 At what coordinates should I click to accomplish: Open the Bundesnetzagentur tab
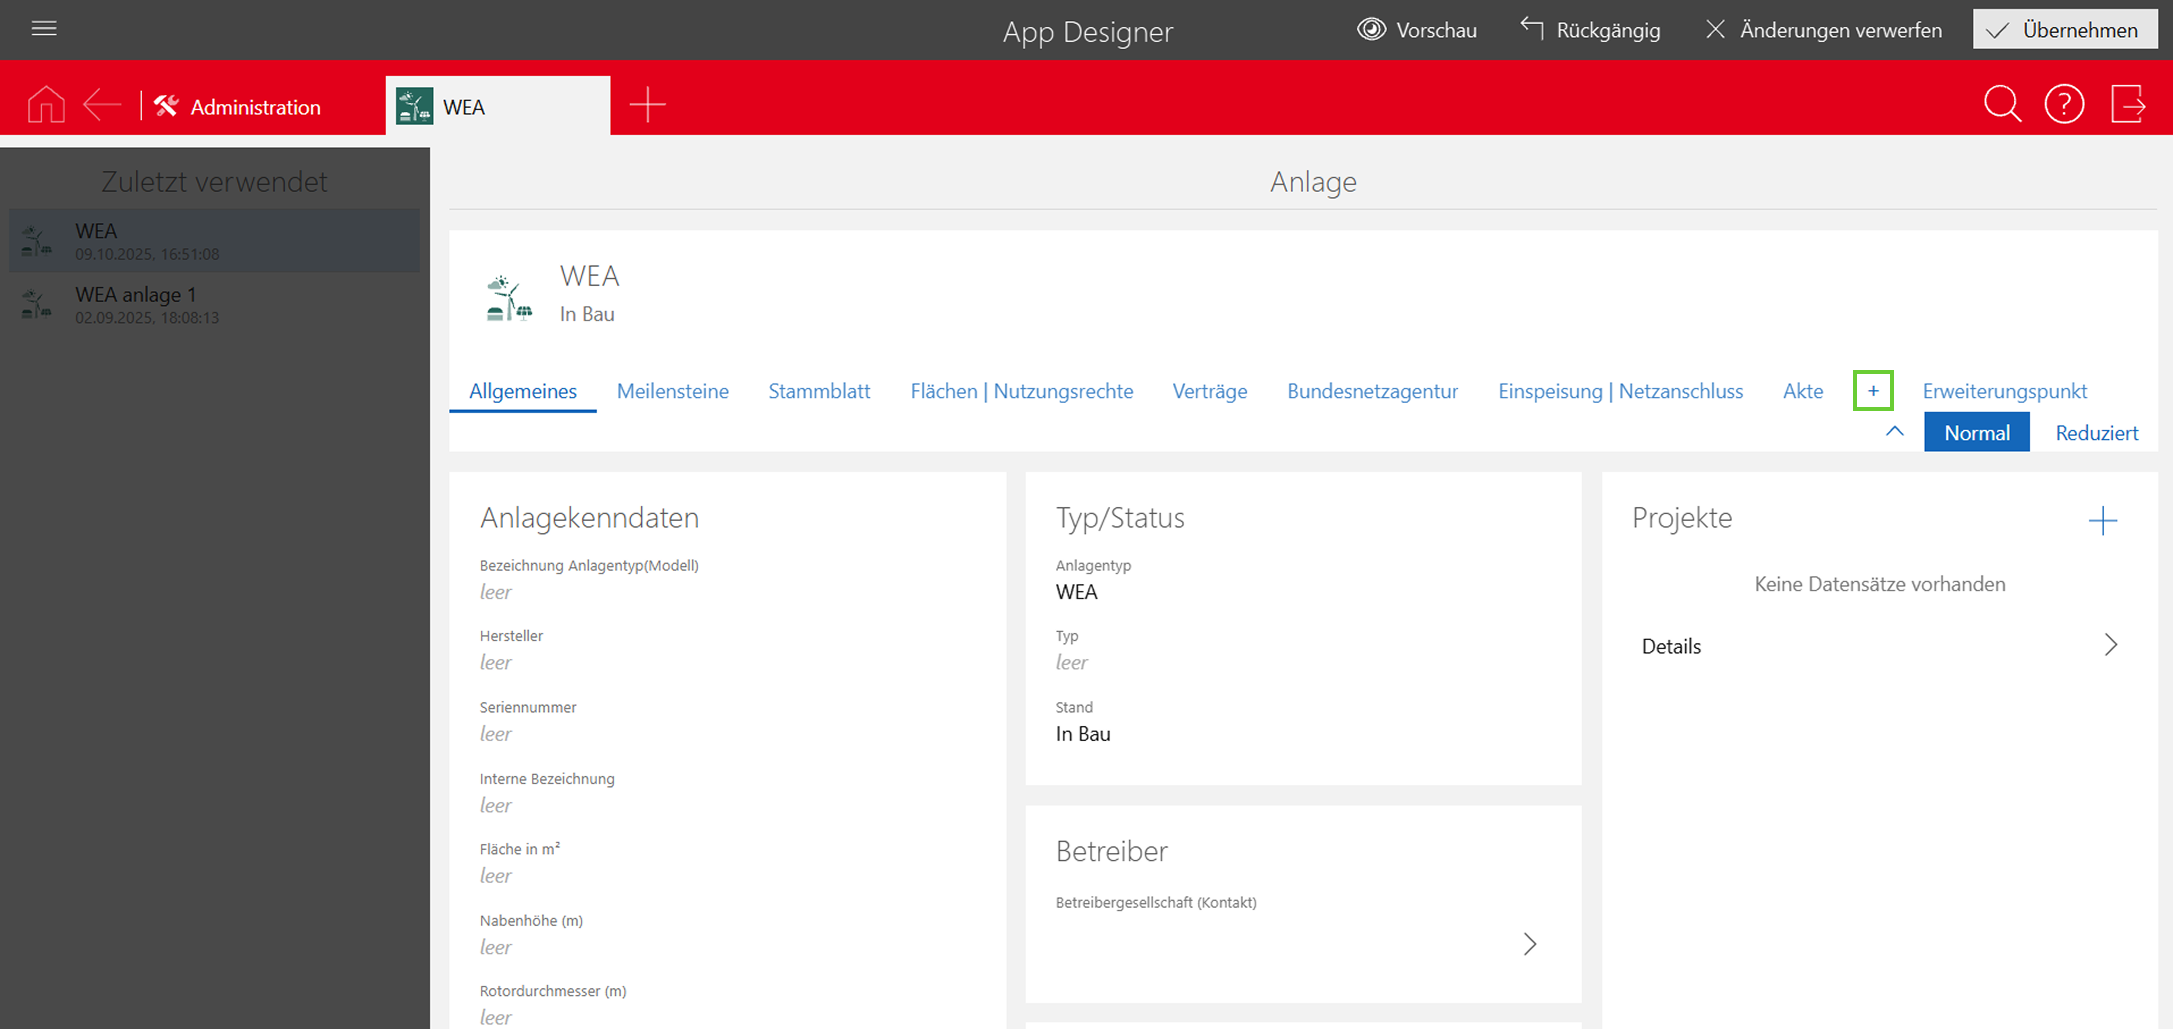click(x=1372, y=391)
